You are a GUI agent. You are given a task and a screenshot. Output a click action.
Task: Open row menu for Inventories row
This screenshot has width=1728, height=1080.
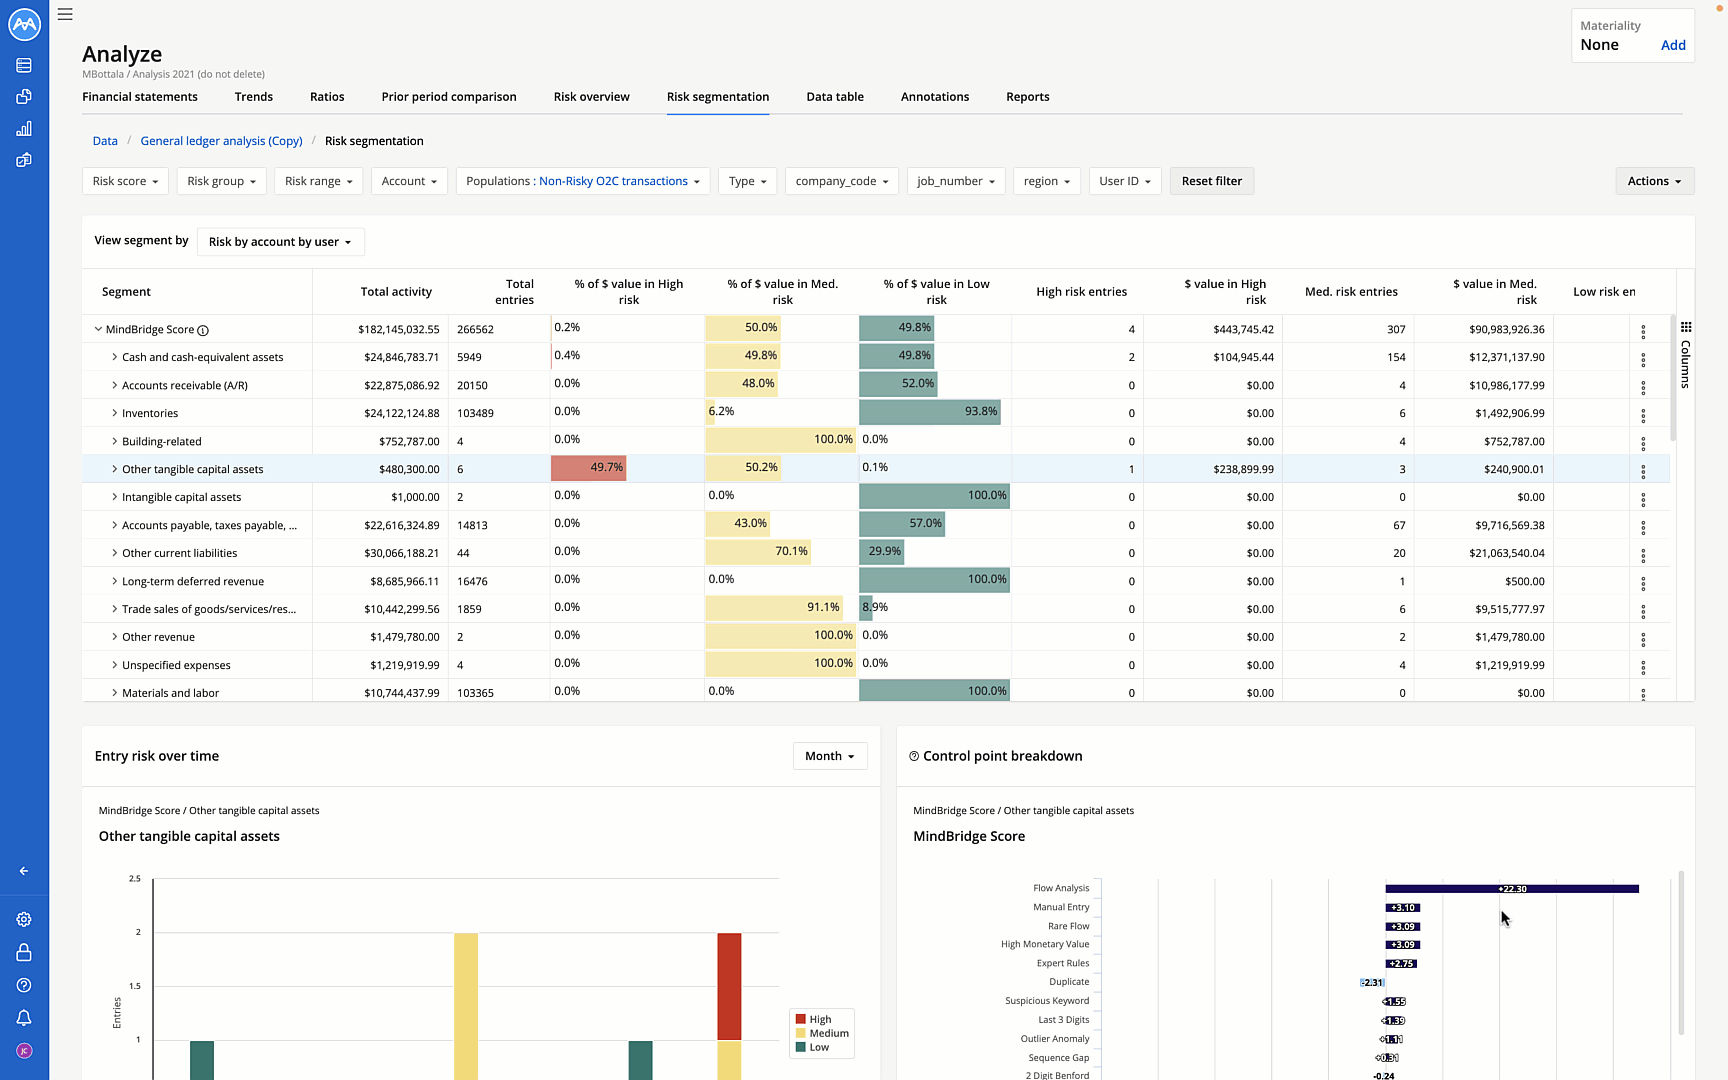pyautogui.click(x=1643, y=415)
